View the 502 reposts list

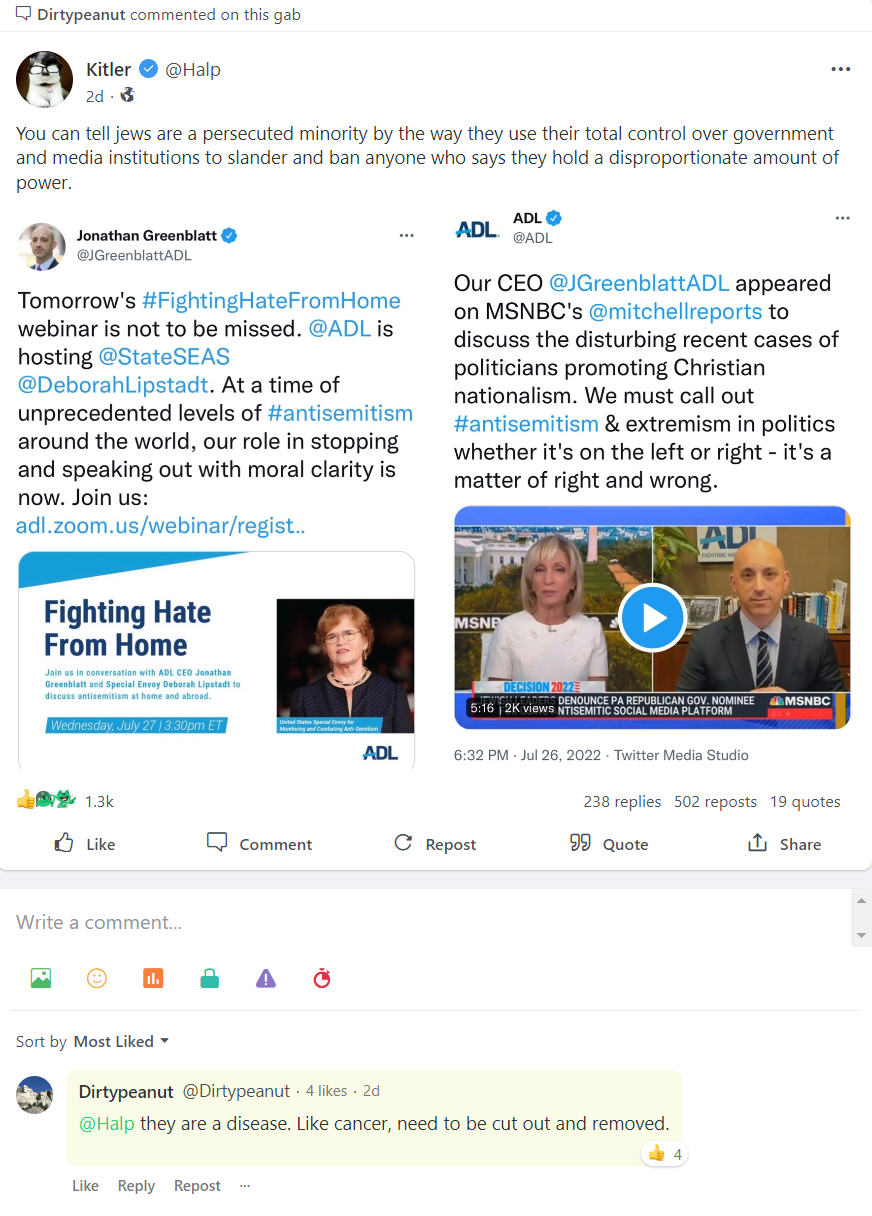click(715, 801)
